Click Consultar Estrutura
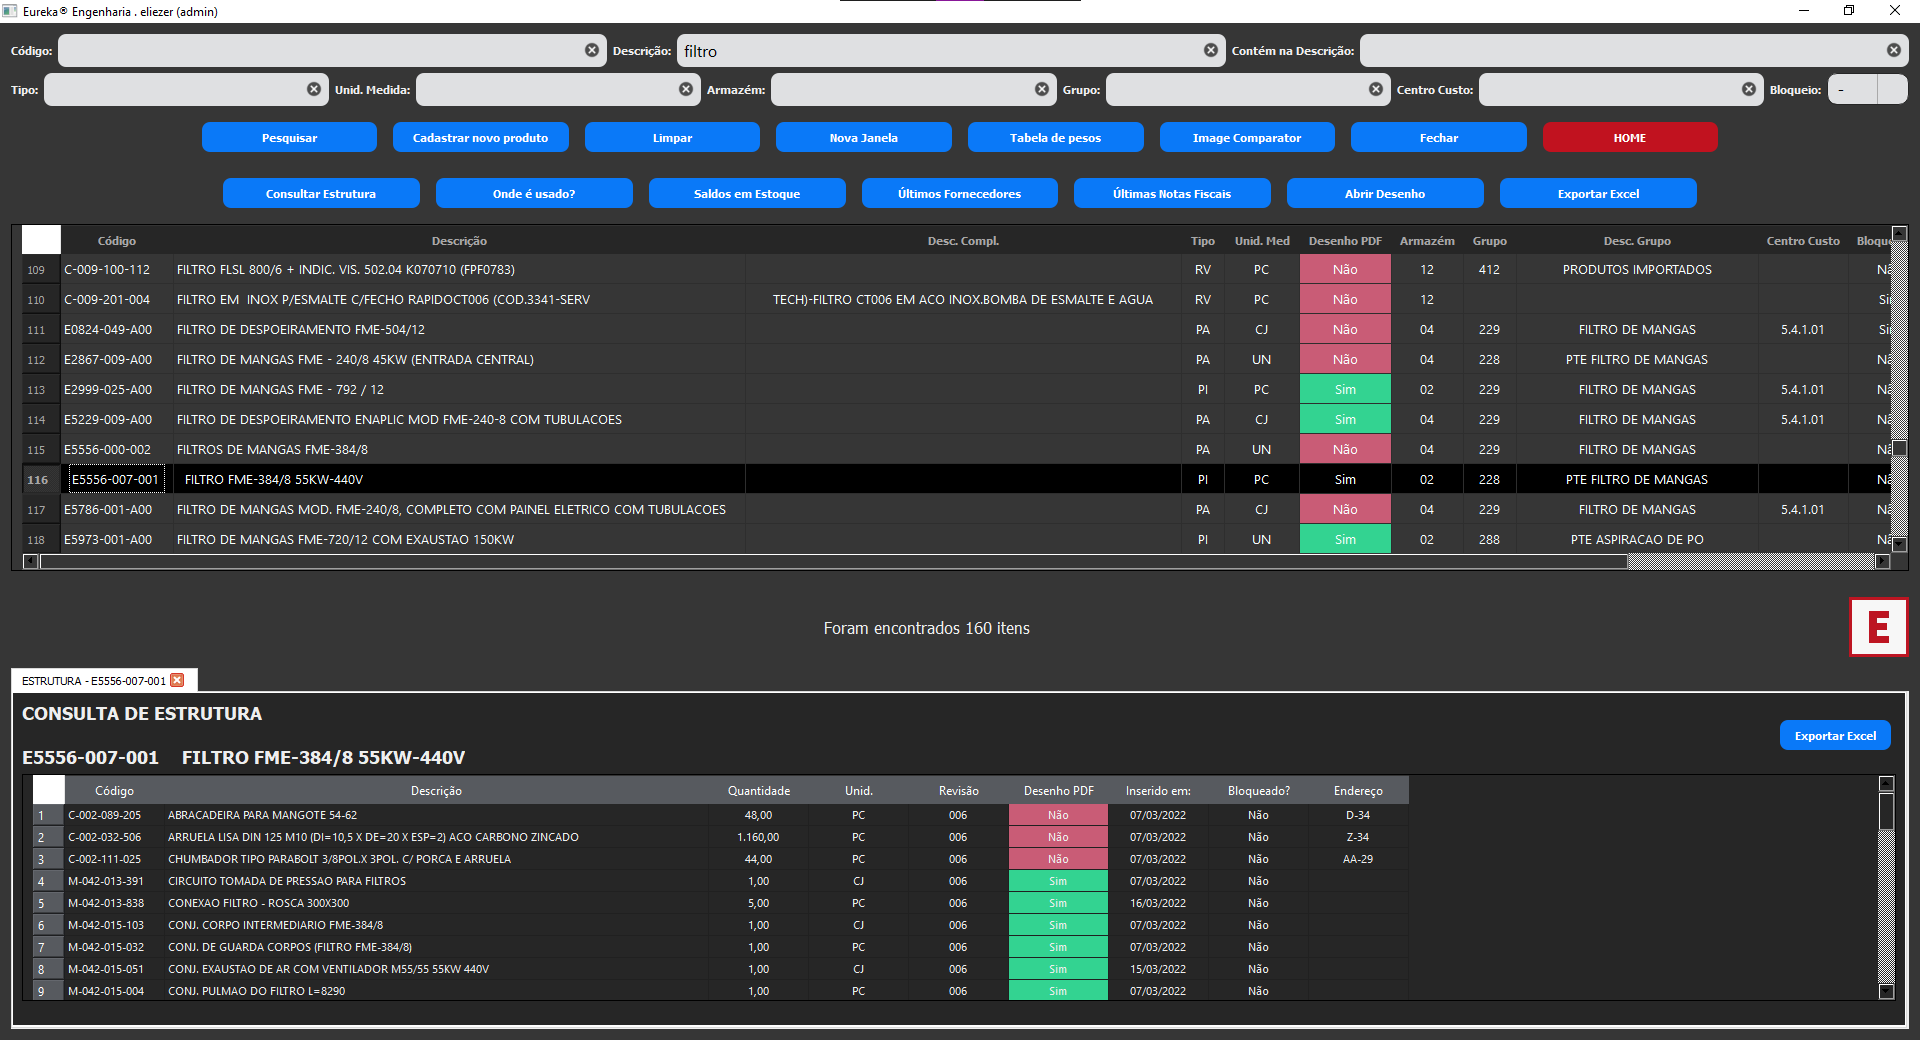The width and height of the screenshot is (1920, 1040). coord(321,193)
